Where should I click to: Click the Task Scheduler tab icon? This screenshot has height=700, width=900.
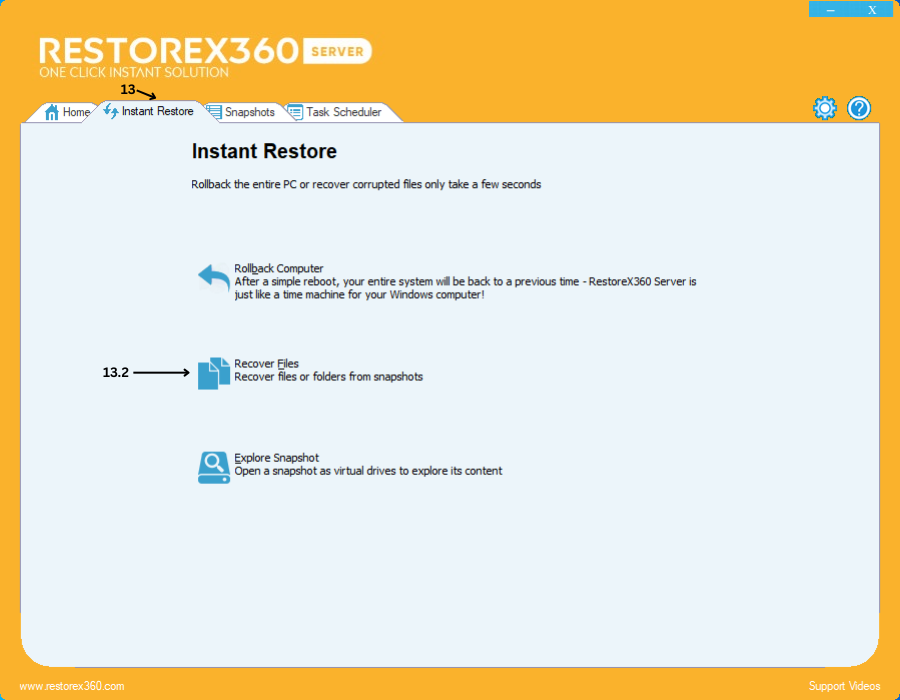[295, 112]
